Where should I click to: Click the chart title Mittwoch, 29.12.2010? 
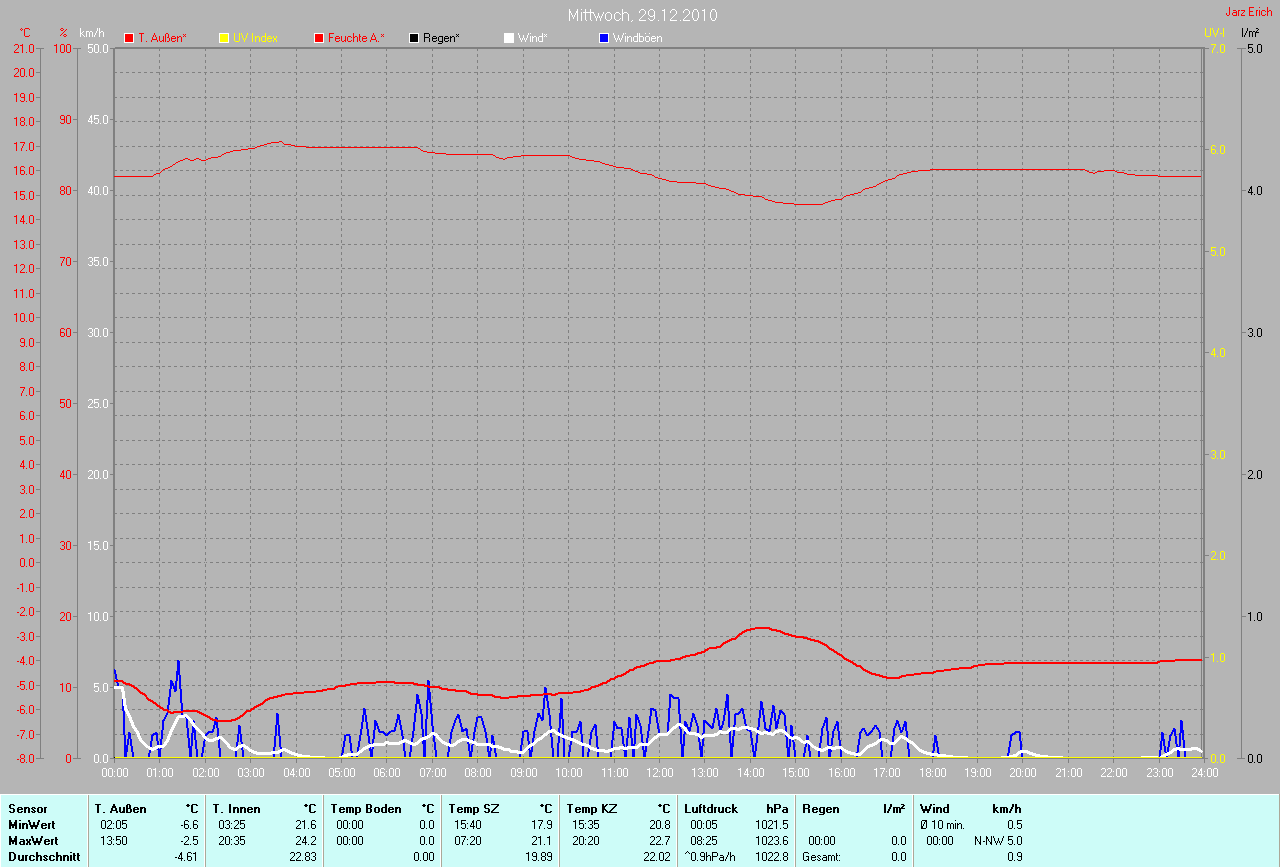click(x=642, y=15)
